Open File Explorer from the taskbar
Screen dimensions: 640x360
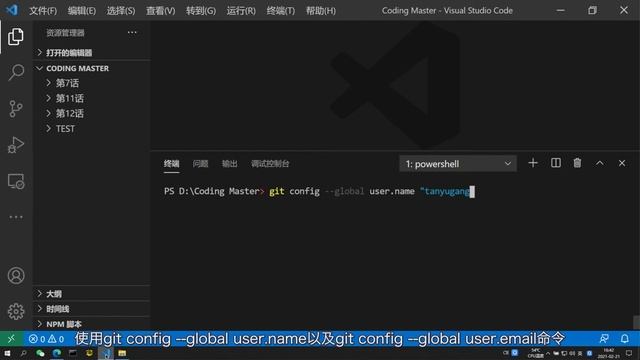[x=122, y=353]
